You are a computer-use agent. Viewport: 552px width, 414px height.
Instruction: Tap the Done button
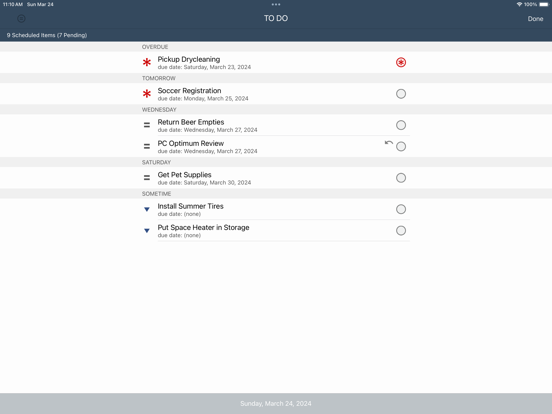(535, 19)
